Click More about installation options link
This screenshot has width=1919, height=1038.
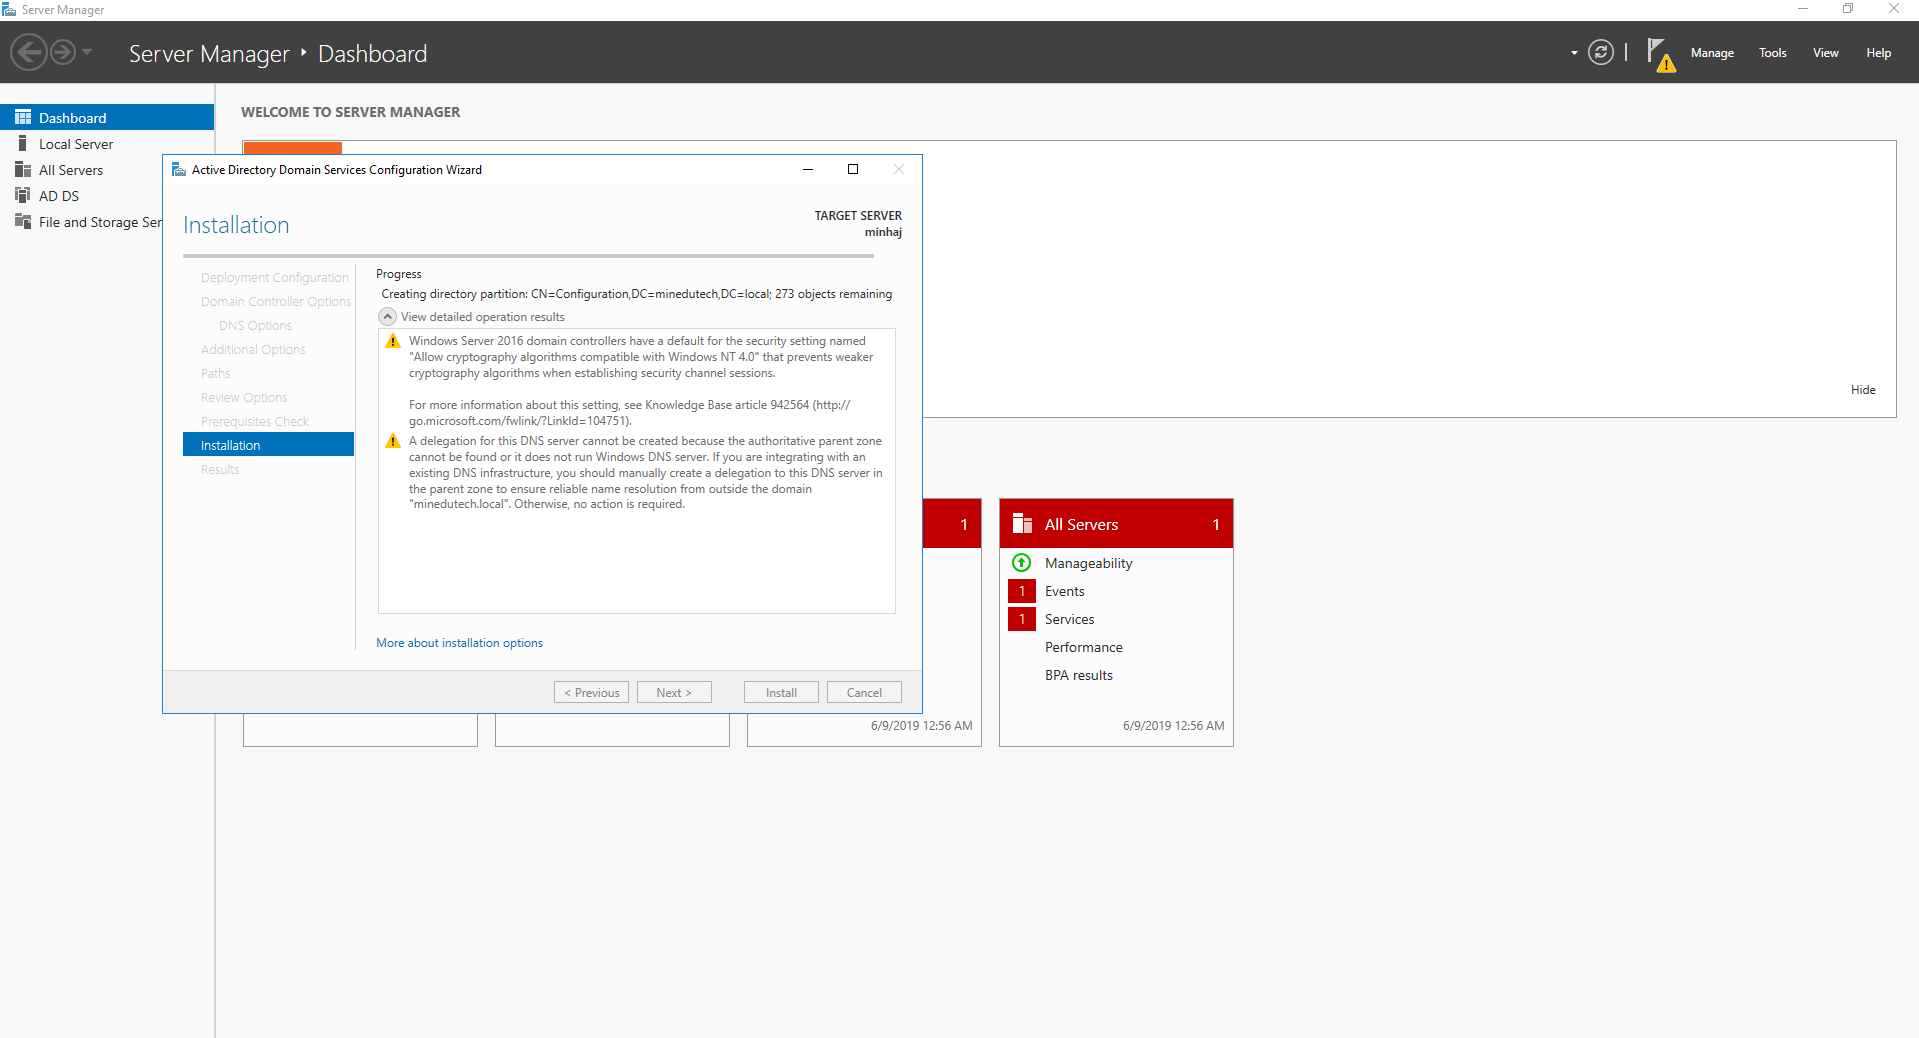pos(459,643)
